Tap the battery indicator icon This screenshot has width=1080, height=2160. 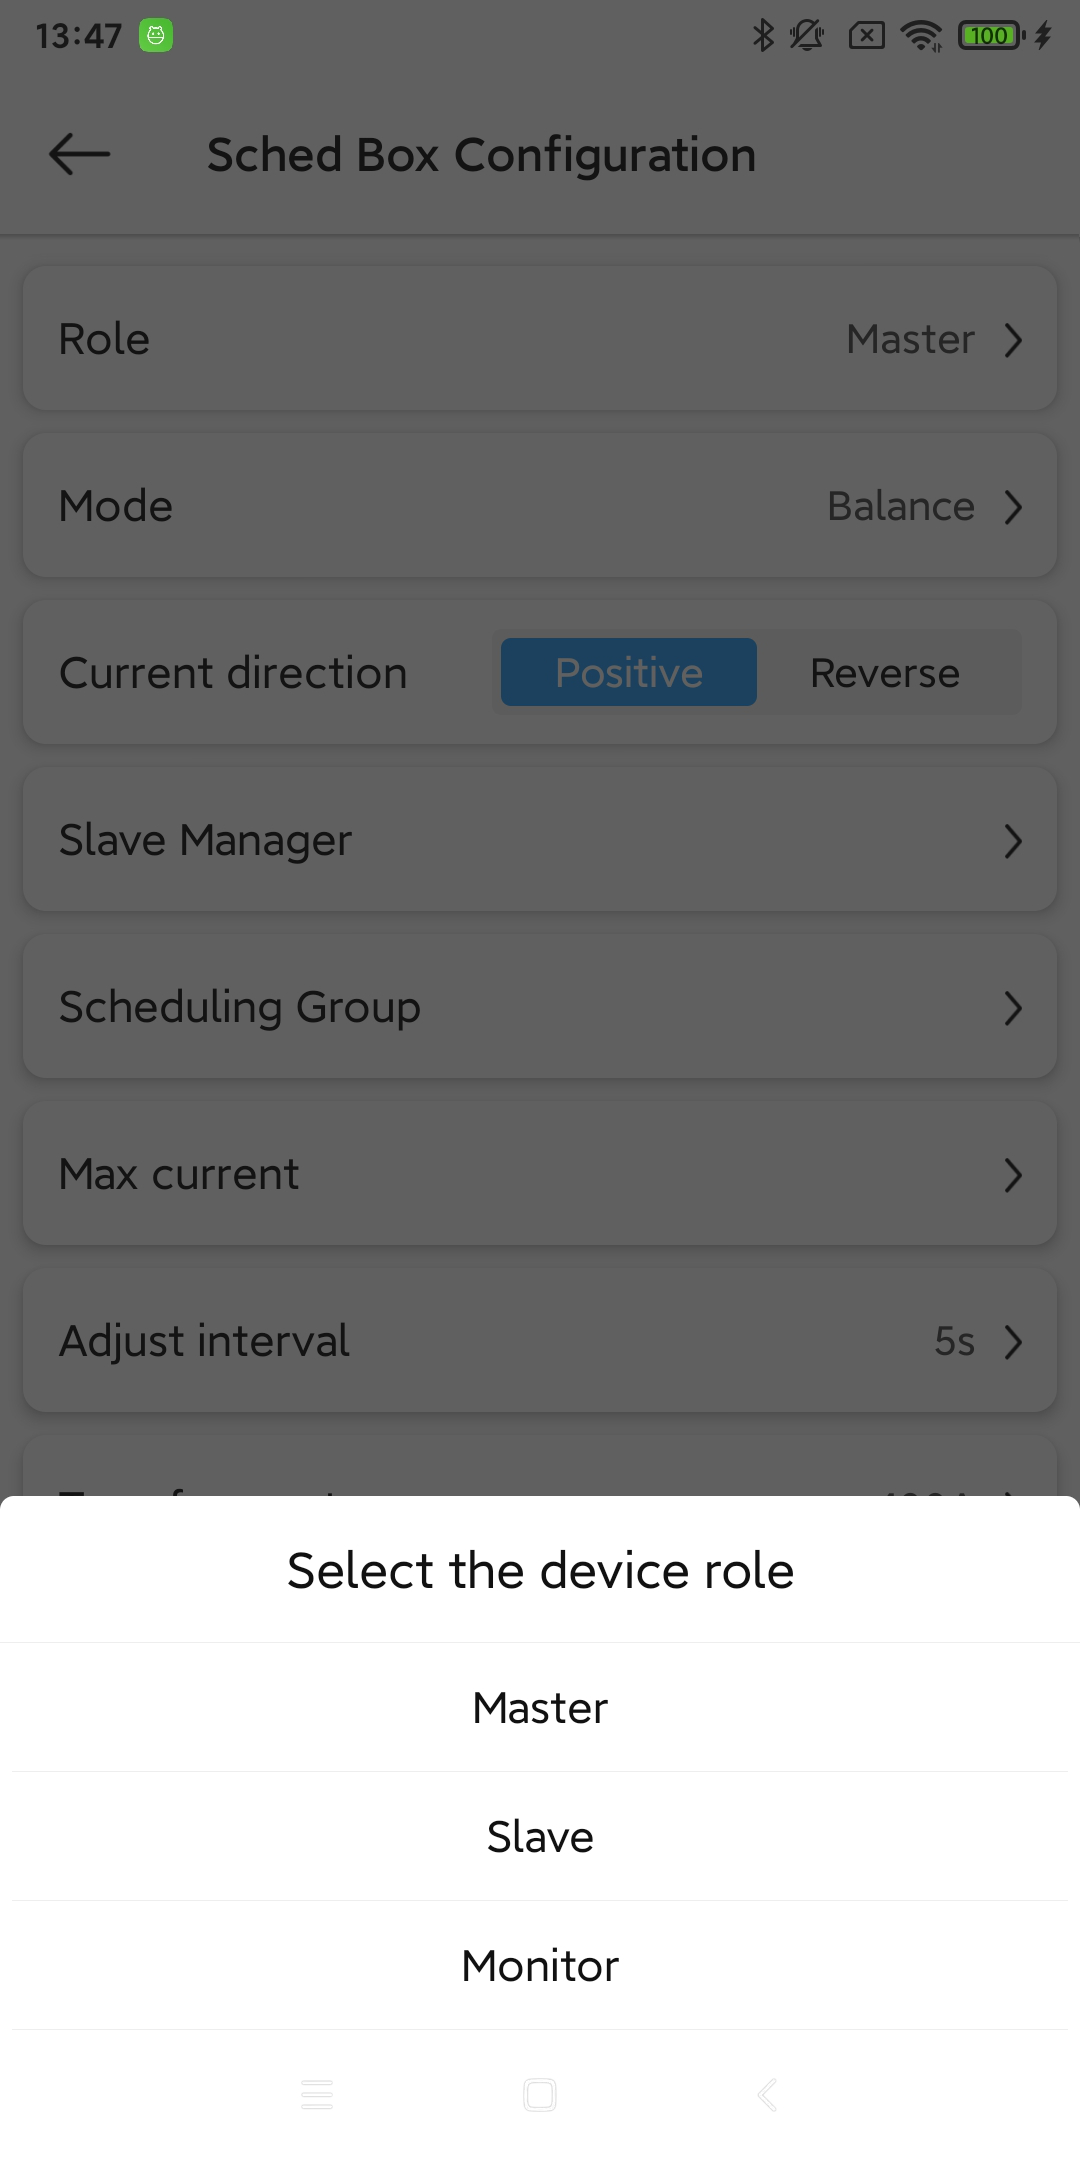tap(991, 36)
